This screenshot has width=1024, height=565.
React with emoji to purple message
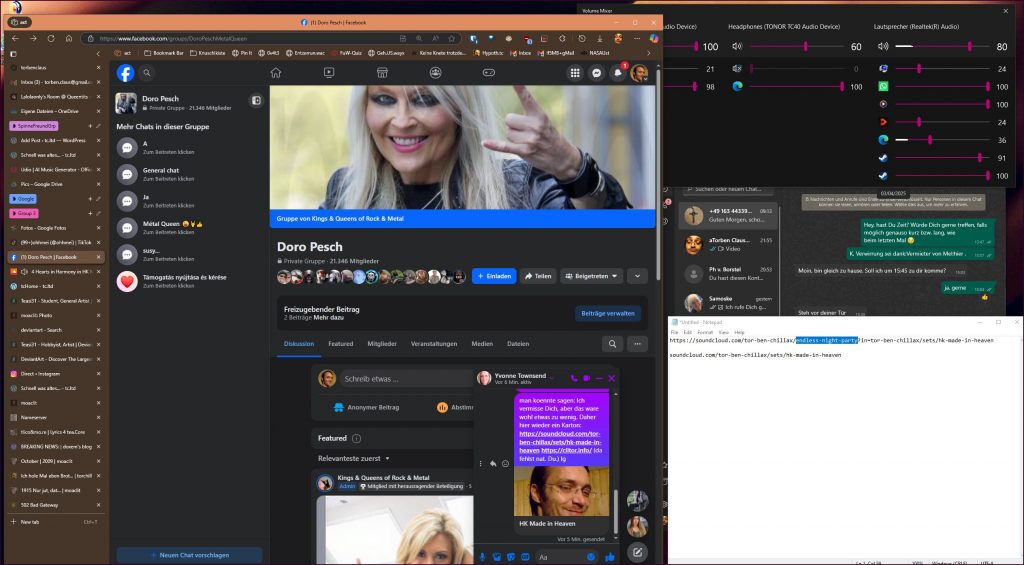click(505, 464)
